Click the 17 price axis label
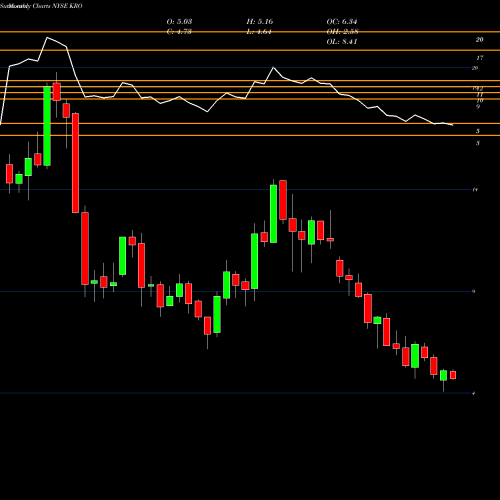 [x=479, y=58]
